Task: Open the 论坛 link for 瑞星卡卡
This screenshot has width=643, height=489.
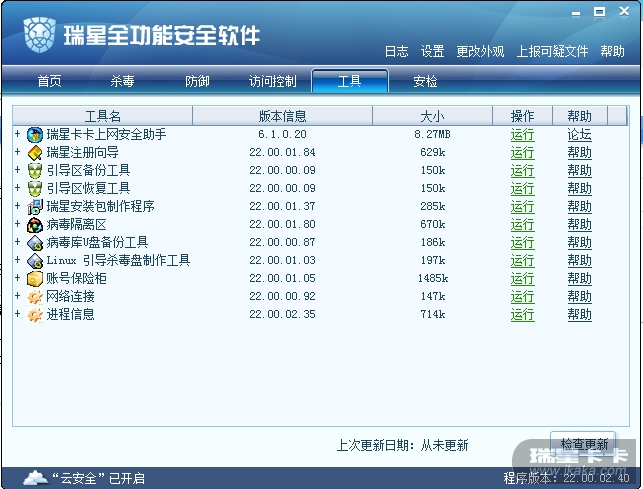Action: 579,135
